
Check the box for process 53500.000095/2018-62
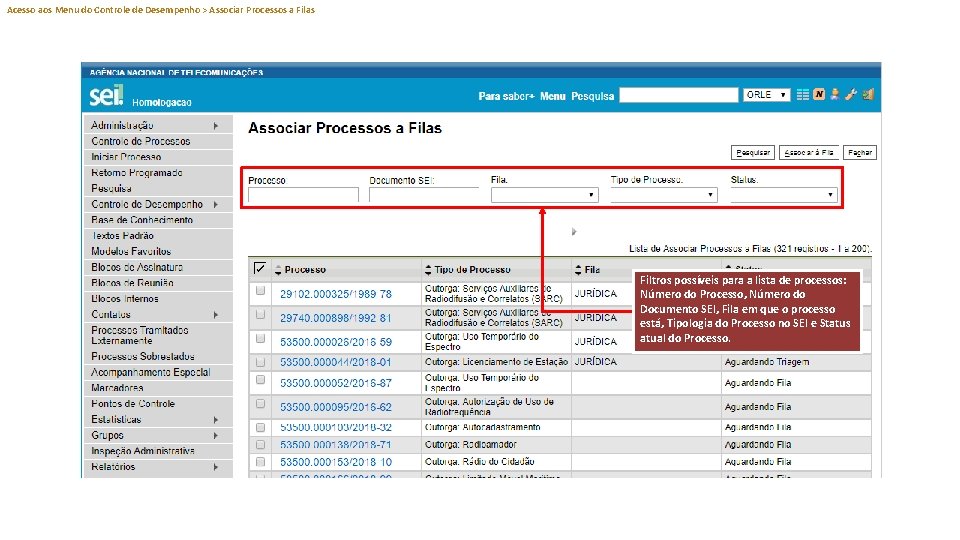click(260, 403)
